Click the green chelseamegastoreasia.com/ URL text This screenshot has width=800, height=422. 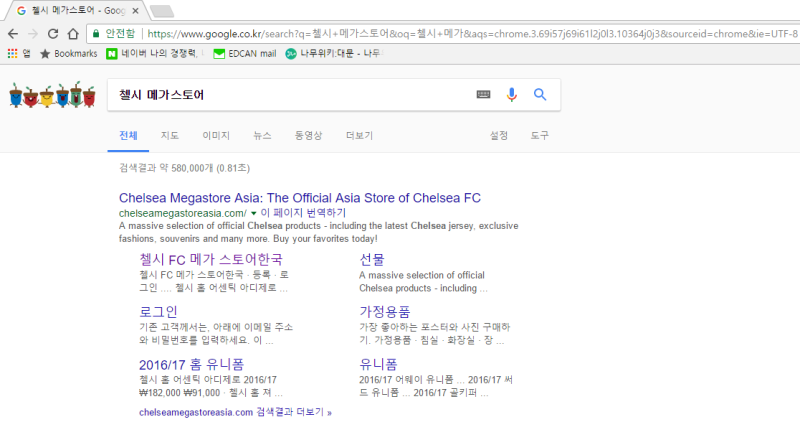[x=183, y=213]
